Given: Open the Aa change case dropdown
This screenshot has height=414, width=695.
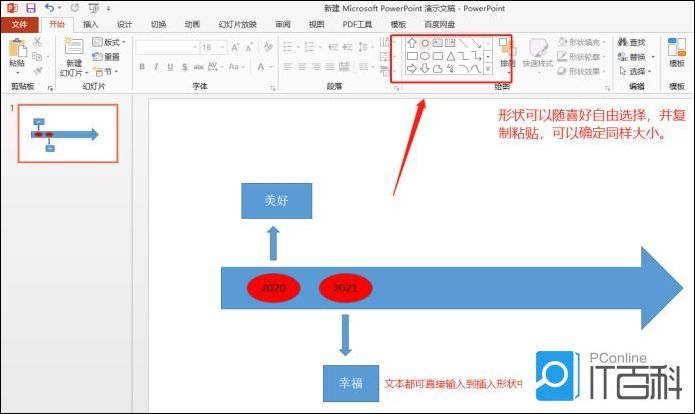Looking at the screenshot, I should 236,67.
